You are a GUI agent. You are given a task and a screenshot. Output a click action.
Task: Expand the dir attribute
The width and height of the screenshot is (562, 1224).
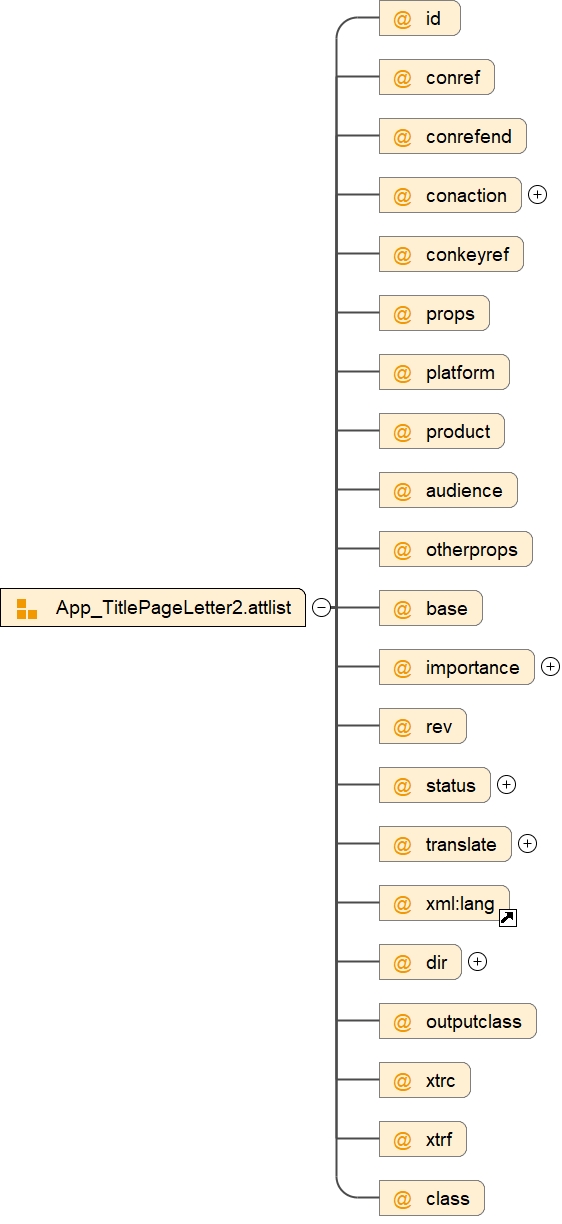click(x=477, y=962)
